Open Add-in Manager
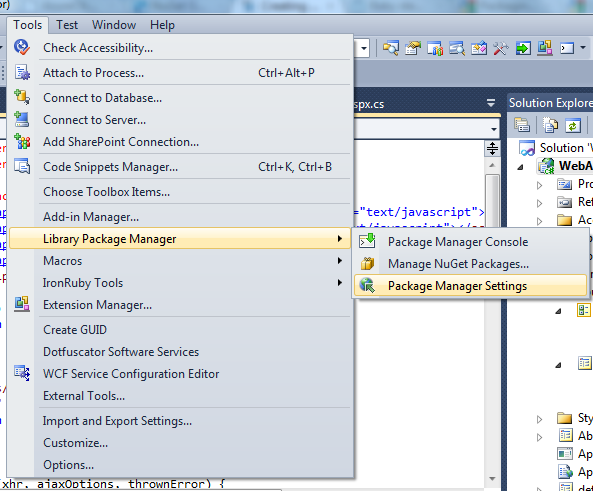The image size is (593, 491). point(180,217)
